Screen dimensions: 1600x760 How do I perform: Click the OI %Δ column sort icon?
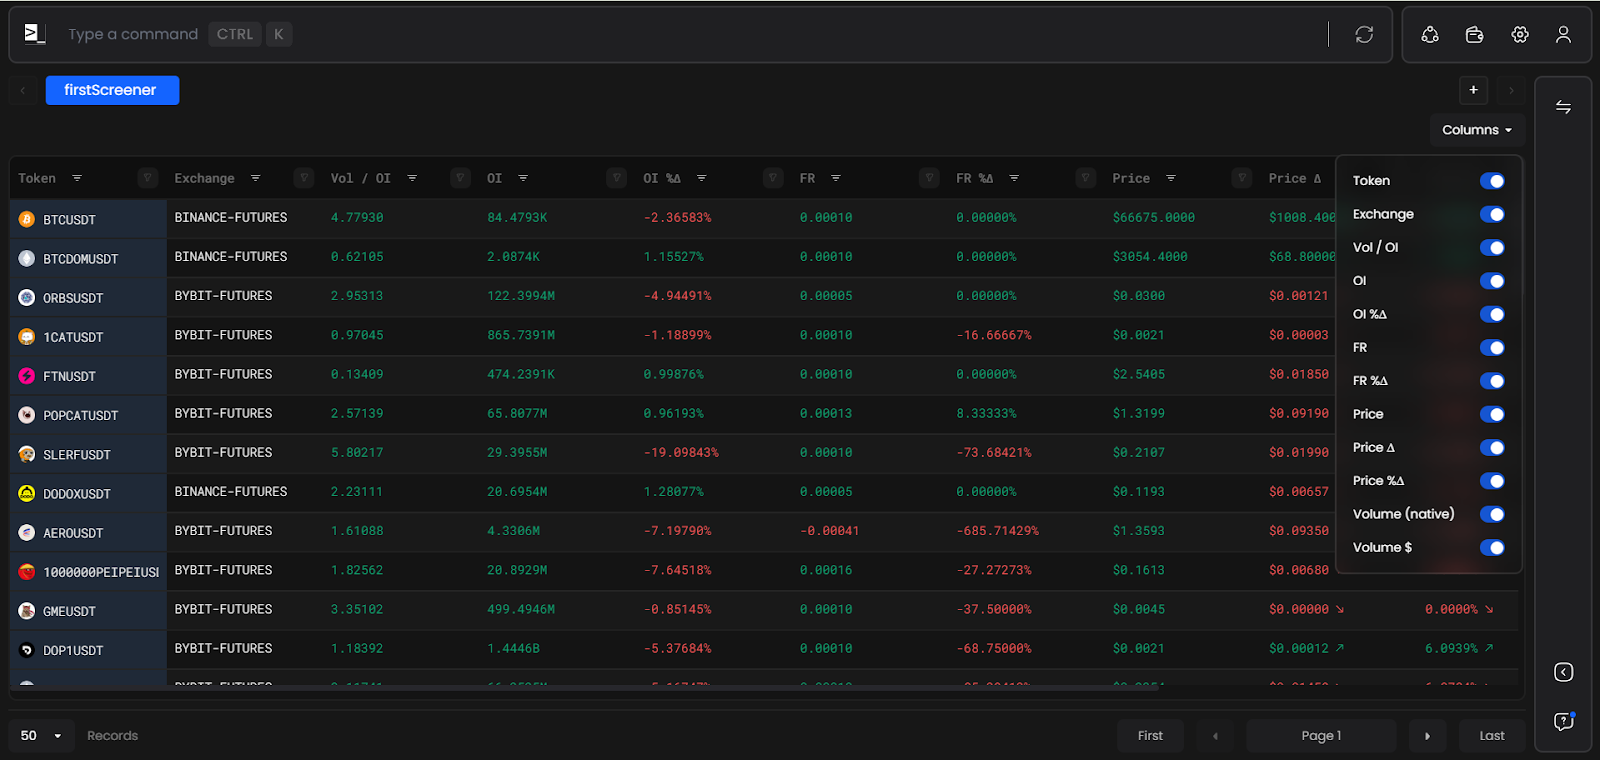click(x=701, y=178)
